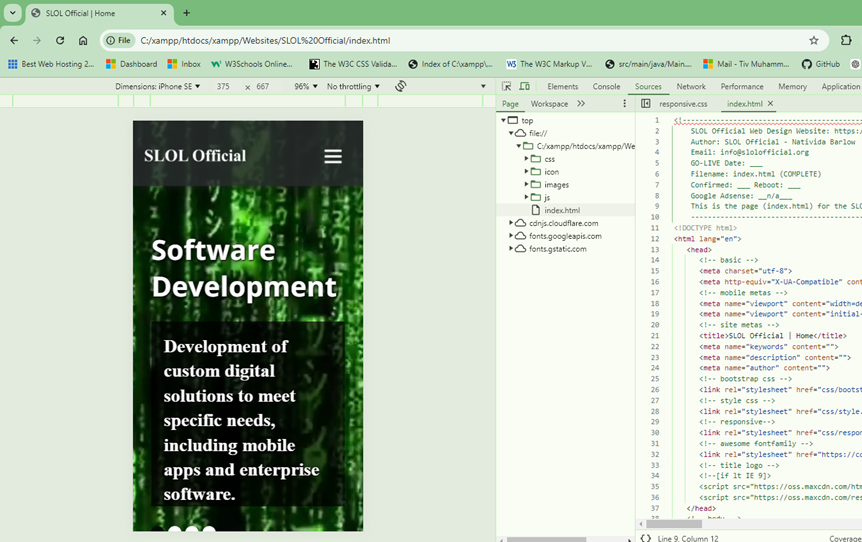This screenshot has width=862, height=542.
Task: Click the browser forward arrow
Action: tap(37, 41)
